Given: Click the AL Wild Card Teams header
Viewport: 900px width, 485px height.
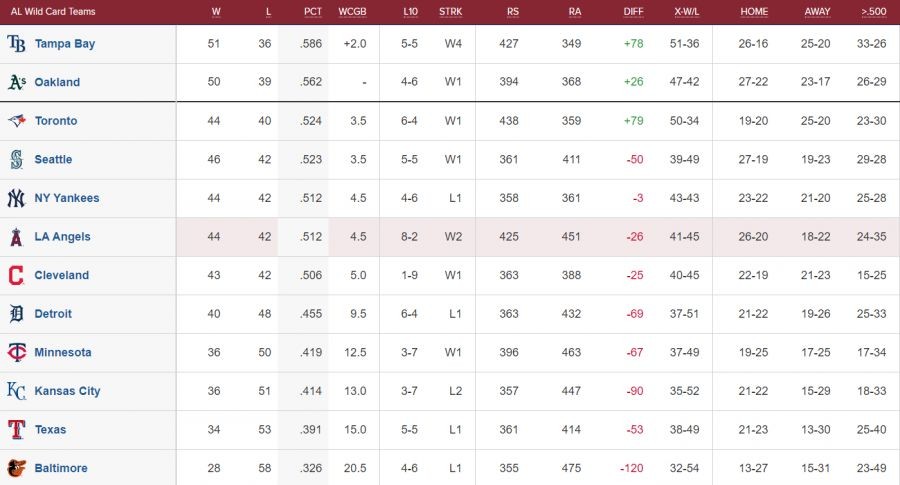Looking at the screenshot, I should tap(53, 12).
